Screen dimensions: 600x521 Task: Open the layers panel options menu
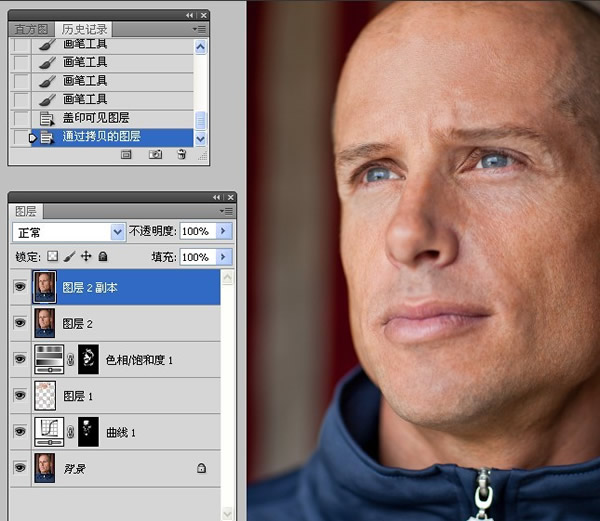click(x=226, y=211)
